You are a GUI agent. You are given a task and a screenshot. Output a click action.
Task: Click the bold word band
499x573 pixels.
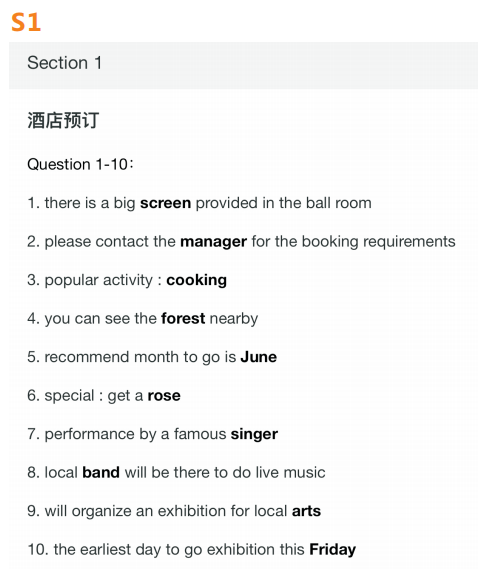point(101,473)
